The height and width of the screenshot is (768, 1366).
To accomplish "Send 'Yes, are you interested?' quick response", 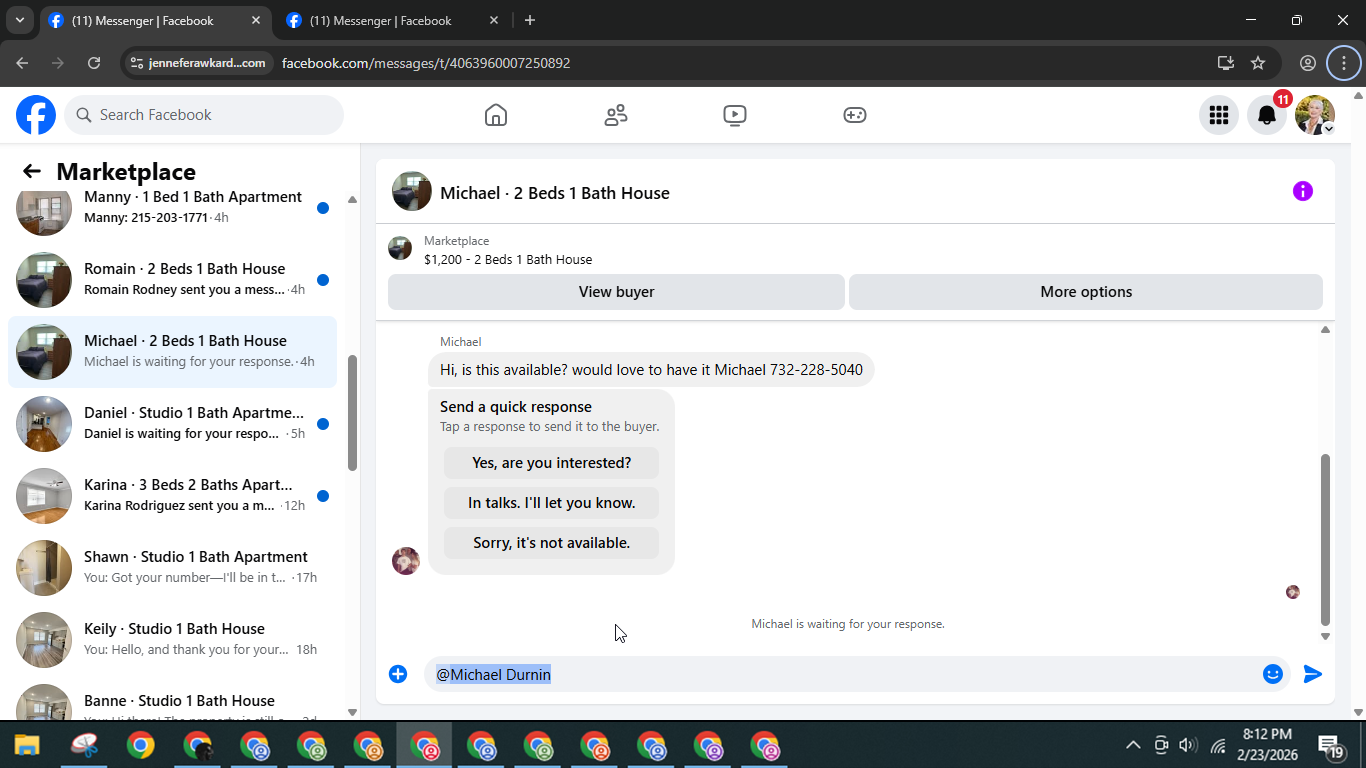I will (551, 463).
